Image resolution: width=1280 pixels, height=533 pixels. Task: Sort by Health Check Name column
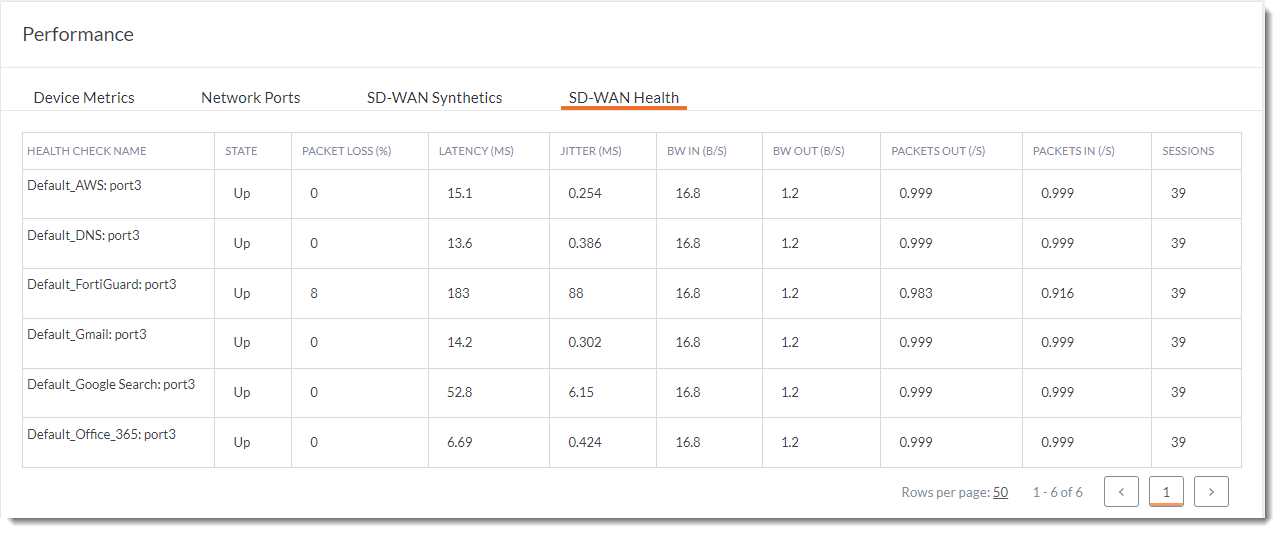(x=87, y=151)
